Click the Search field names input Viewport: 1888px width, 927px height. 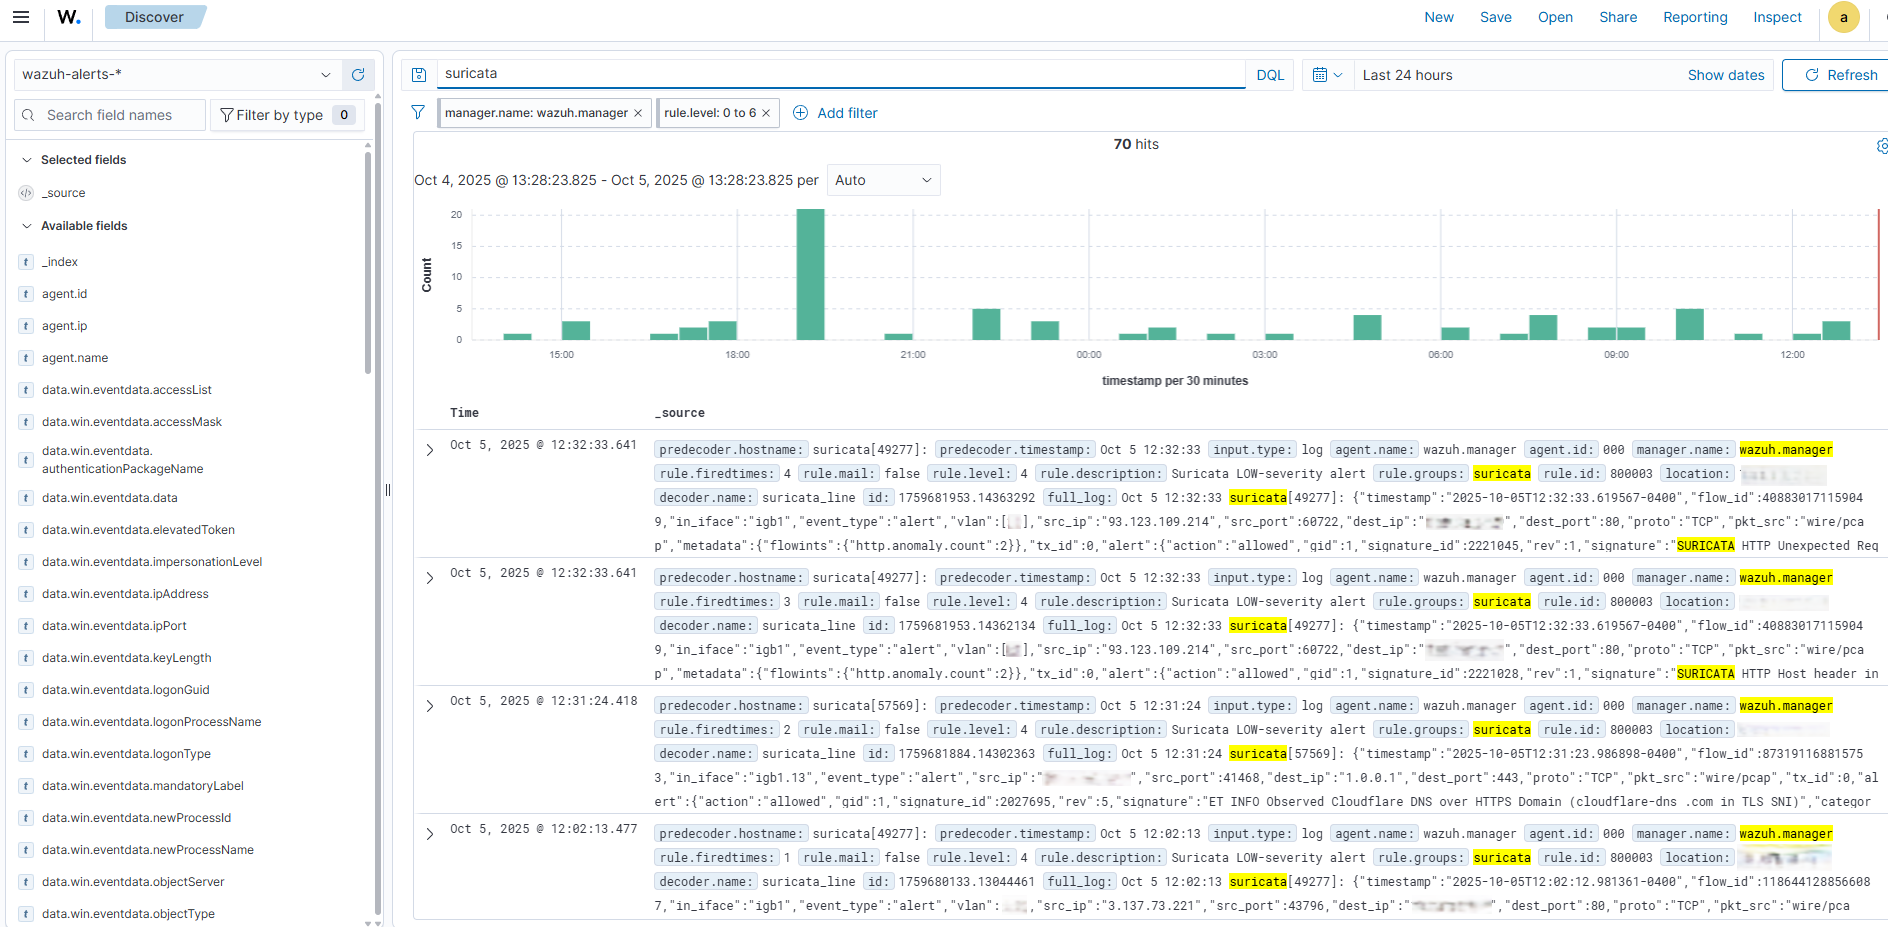tap(120, 115)
